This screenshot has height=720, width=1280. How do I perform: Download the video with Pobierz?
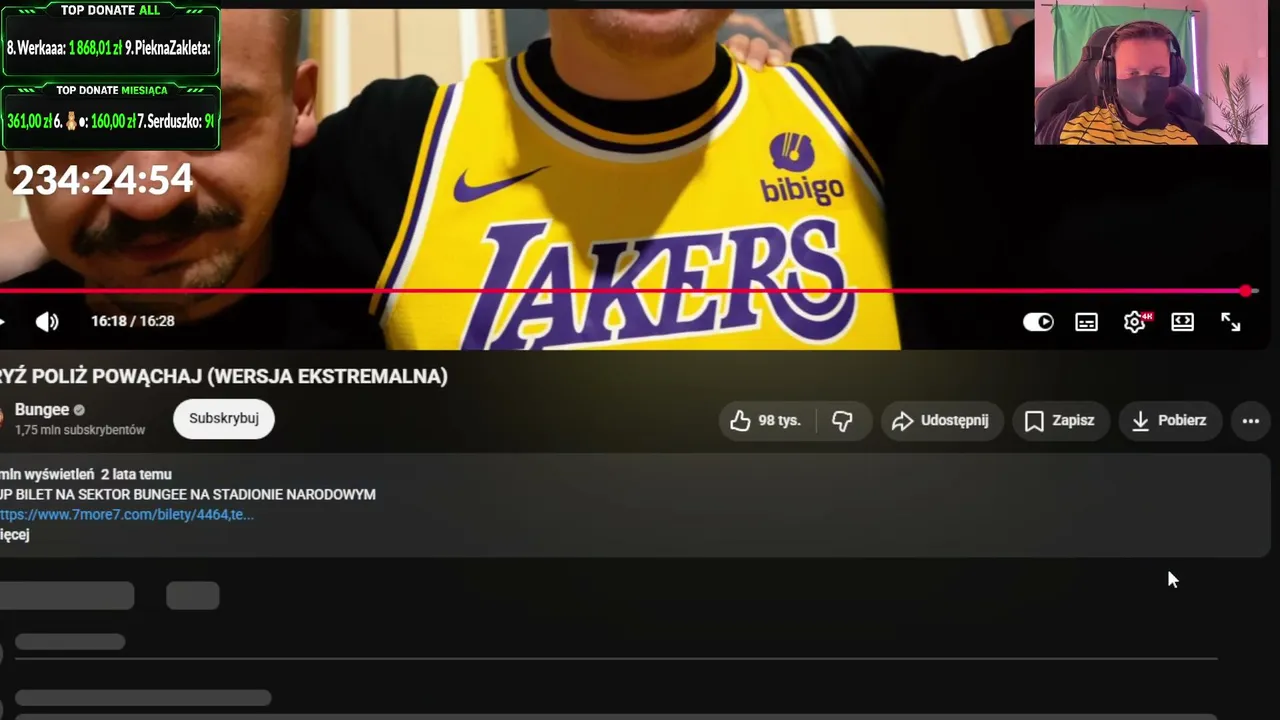tap(1169, 421)
